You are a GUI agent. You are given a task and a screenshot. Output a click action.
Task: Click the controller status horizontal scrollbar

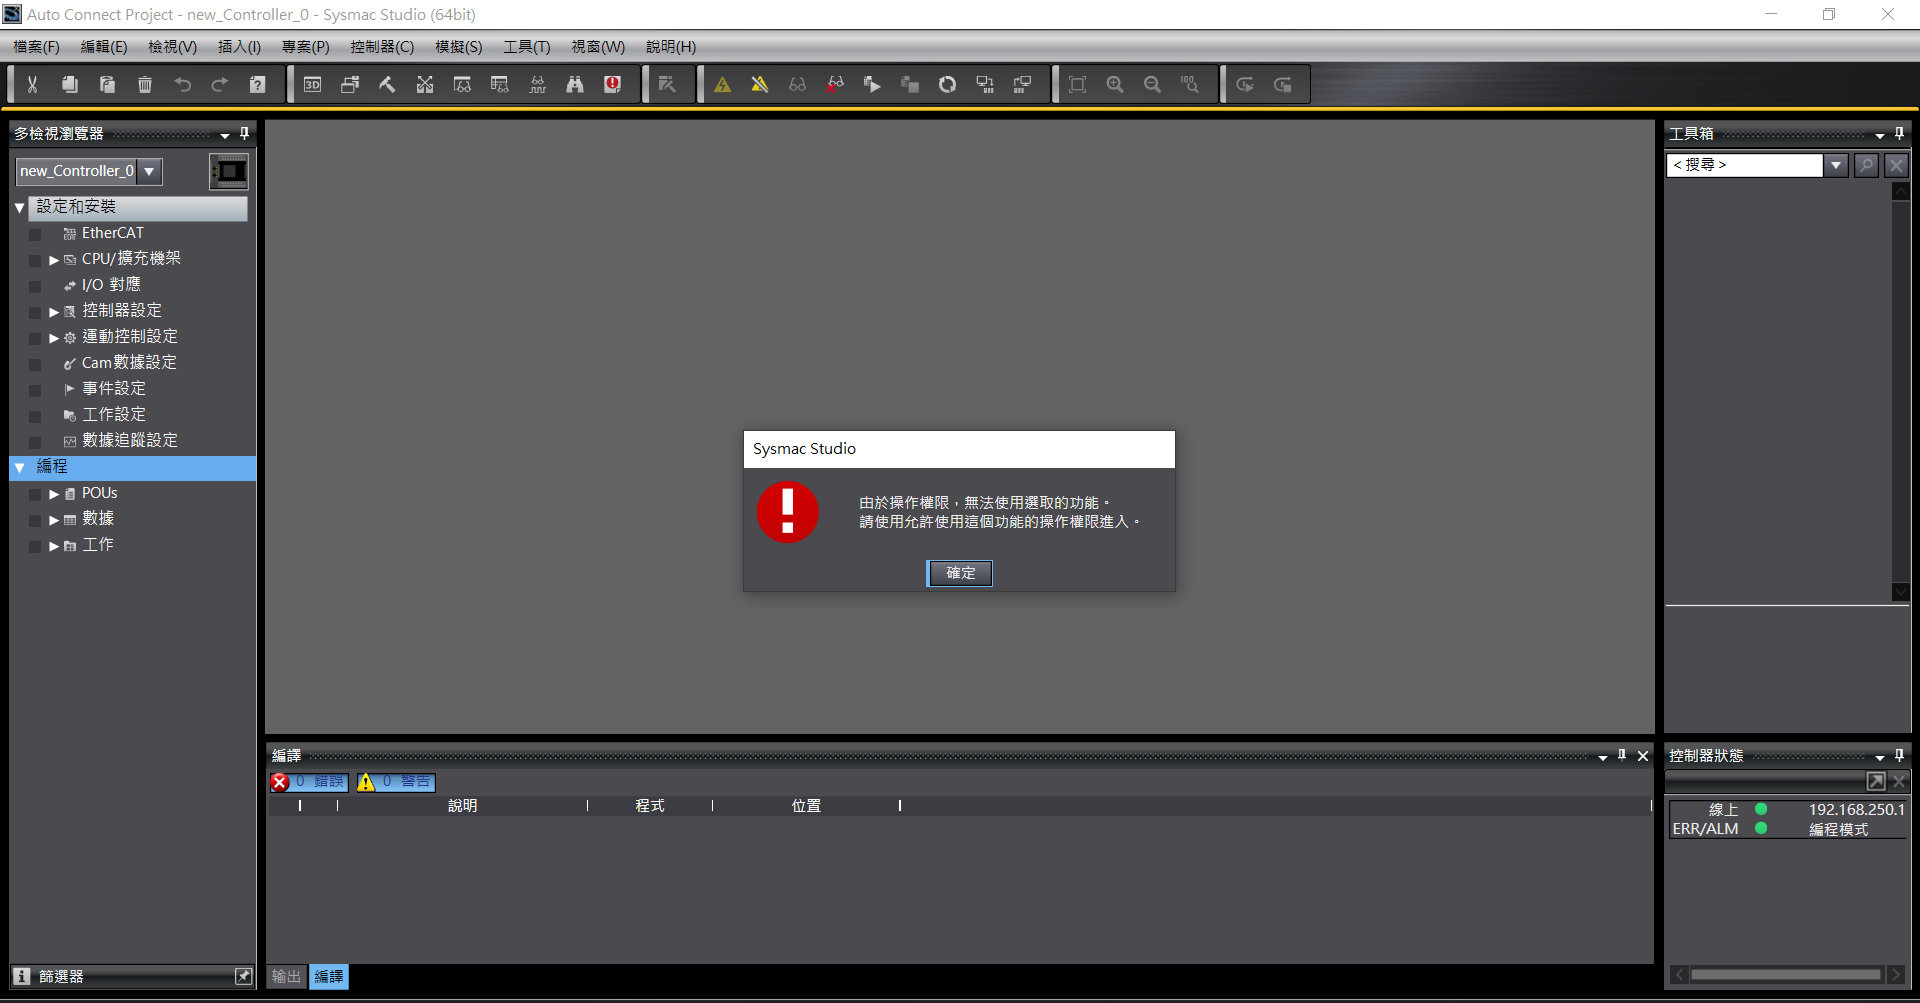click(1785, 974)
